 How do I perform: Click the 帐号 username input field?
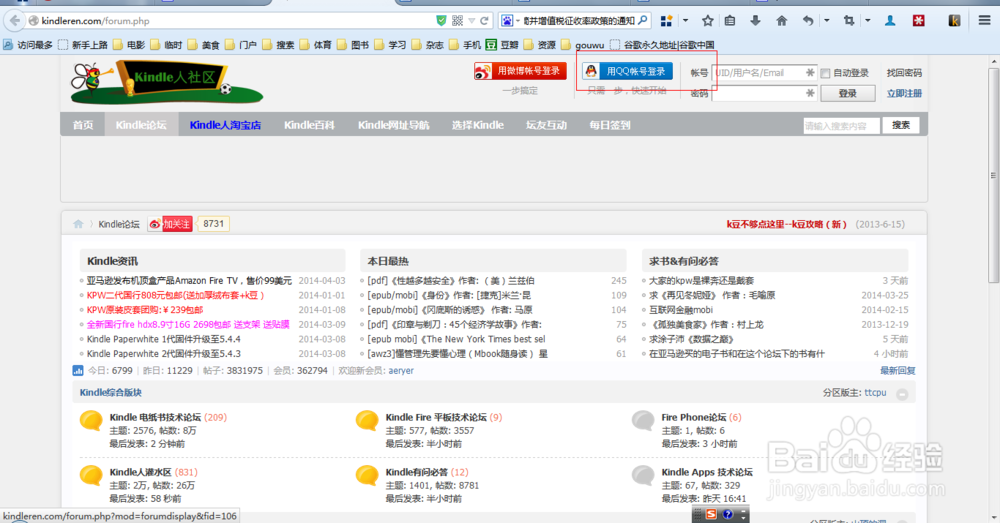[x=765, y=73]
